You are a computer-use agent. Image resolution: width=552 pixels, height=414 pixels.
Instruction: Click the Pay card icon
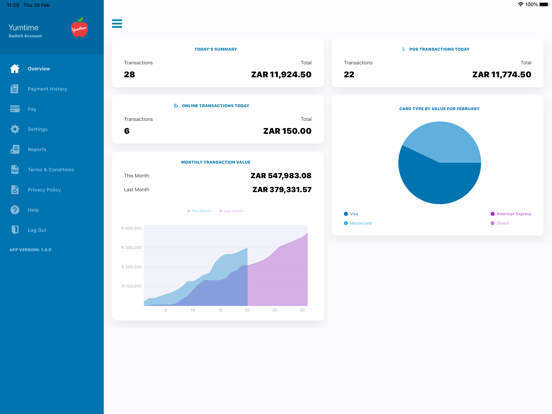(15, 109)
